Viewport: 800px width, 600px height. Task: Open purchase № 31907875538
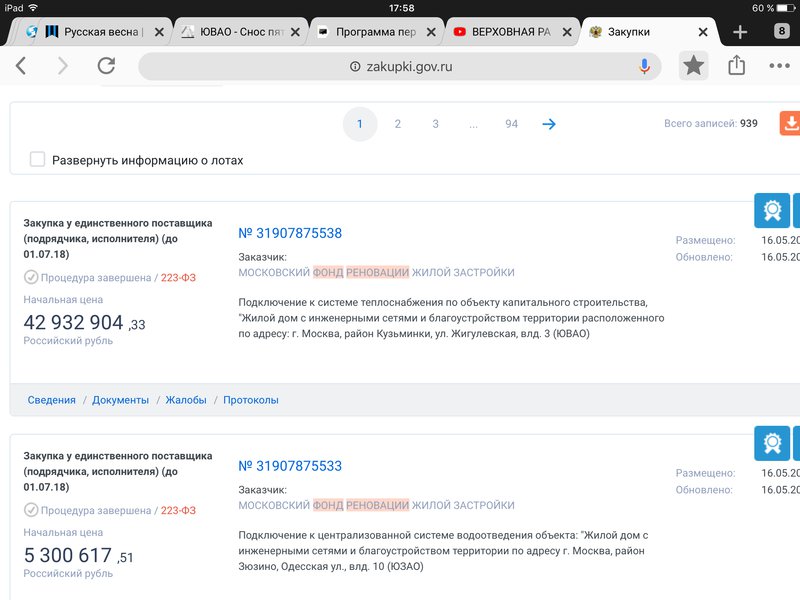pyautogui.click(x=290, y=233)
